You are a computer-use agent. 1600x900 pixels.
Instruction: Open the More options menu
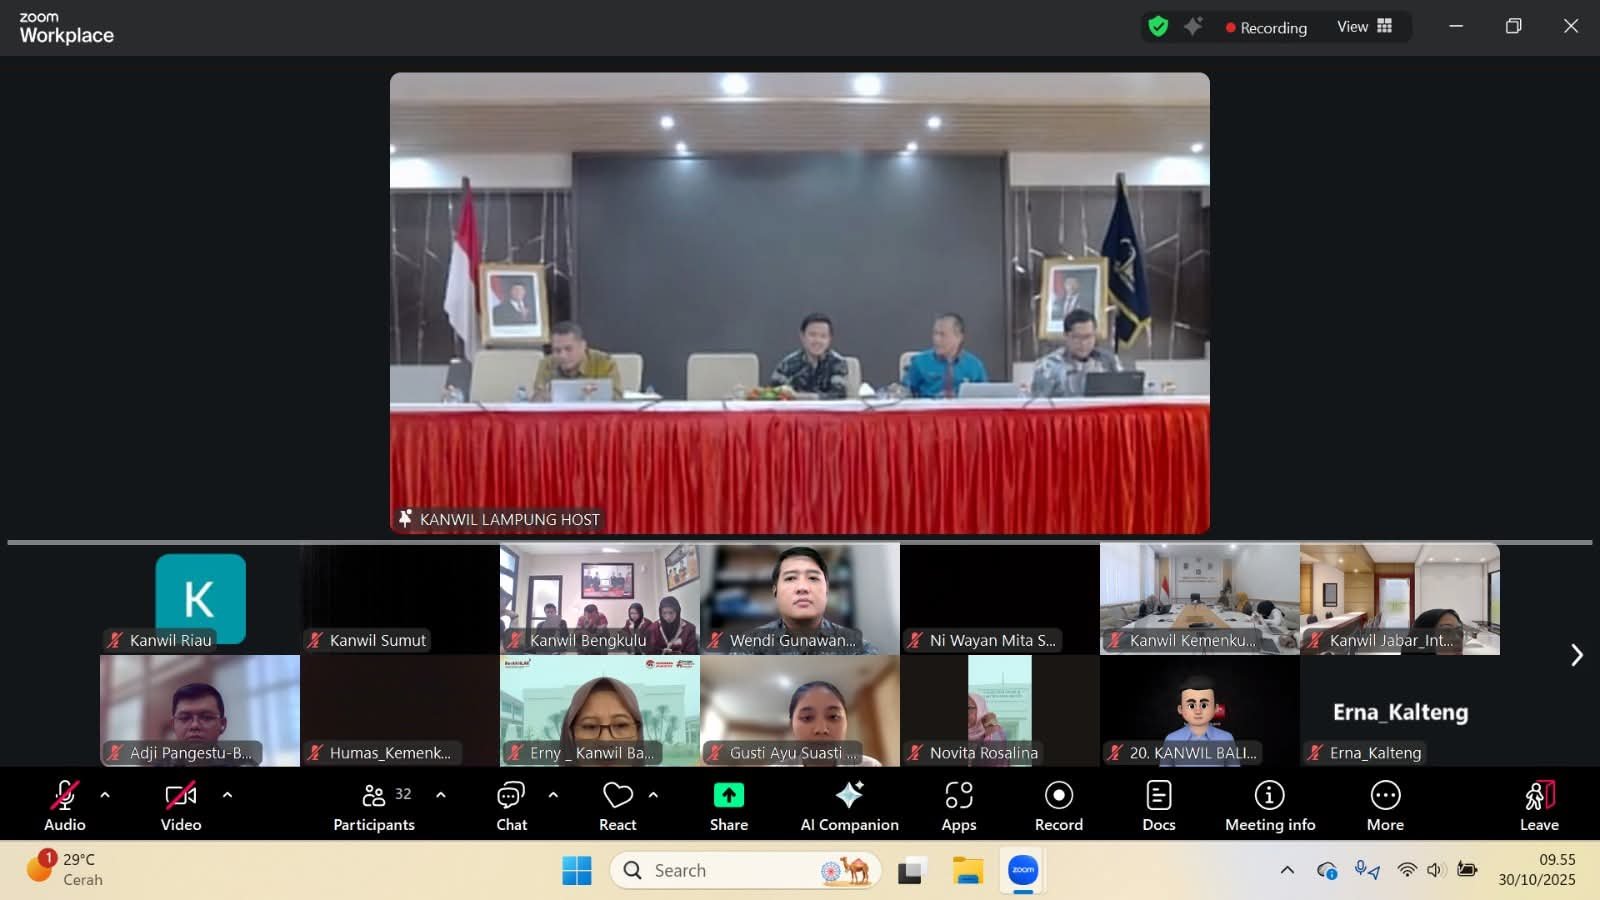coord(1385,805)
